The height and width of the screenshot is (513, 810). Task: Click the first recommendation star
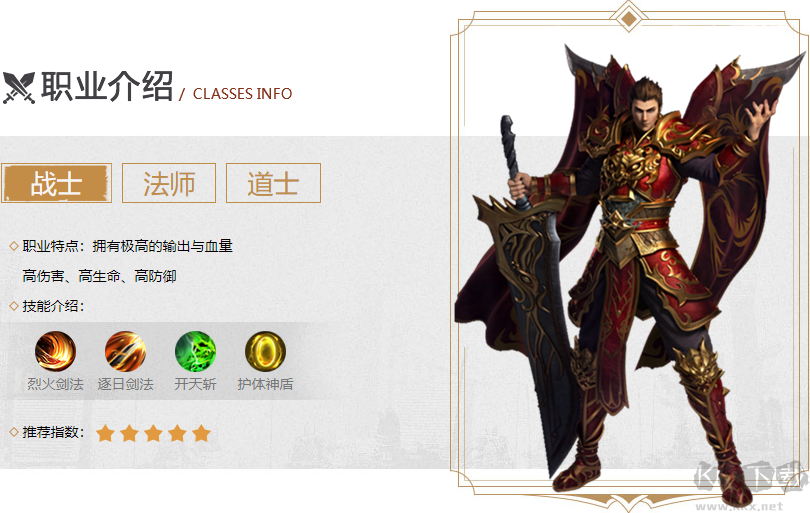coord(105,433)
